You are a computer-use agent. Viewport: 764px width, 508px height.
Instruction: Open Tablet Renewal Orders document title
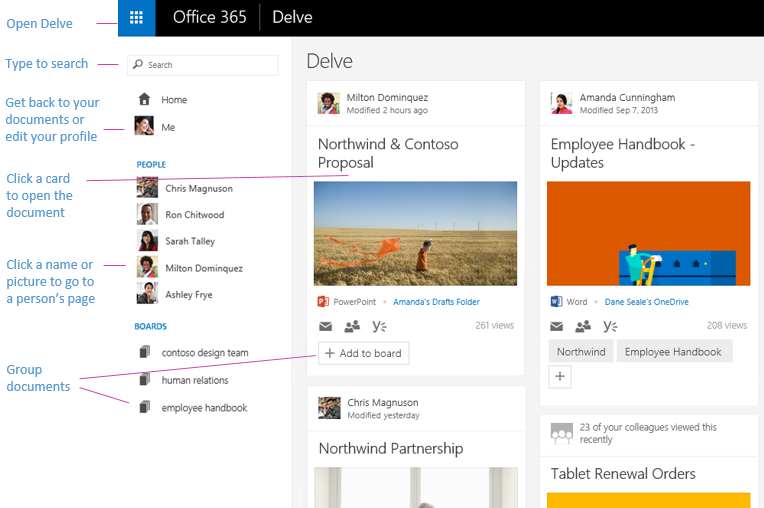click(x=623, y=473)
